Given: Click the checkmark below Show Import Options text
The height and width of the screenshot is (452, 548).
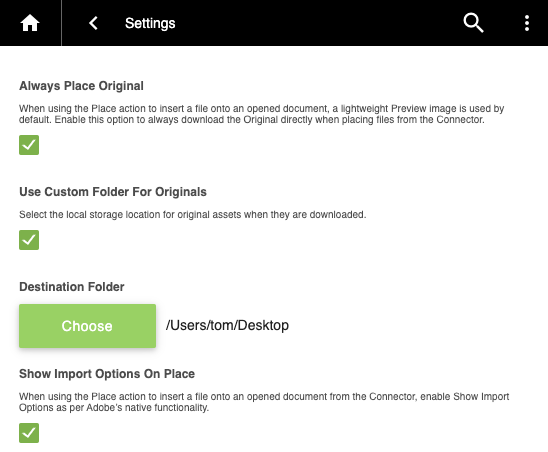Looking at the screenshot, I should [x=29, y=433].
